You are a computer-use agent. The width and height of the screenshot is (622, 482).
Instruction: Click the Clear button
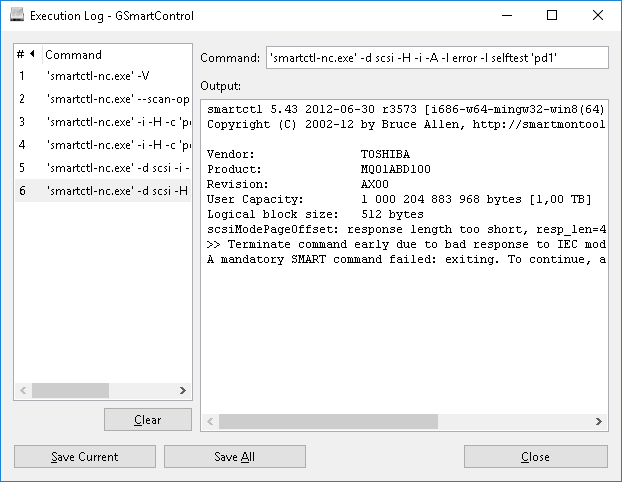point(148,419)
